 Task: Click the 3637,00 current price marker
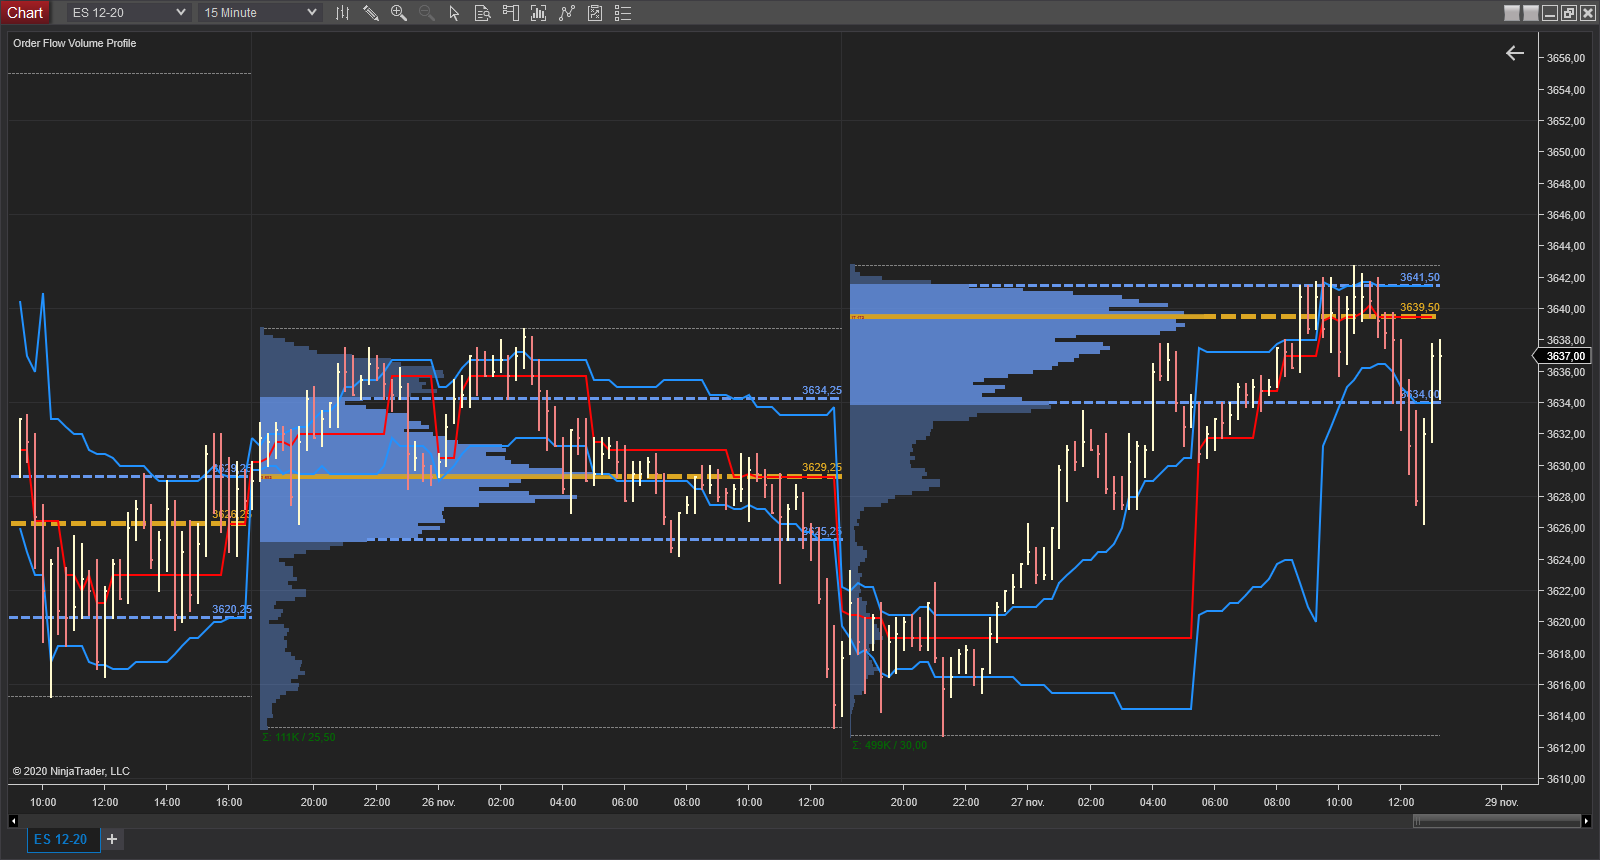point(1562,356)
